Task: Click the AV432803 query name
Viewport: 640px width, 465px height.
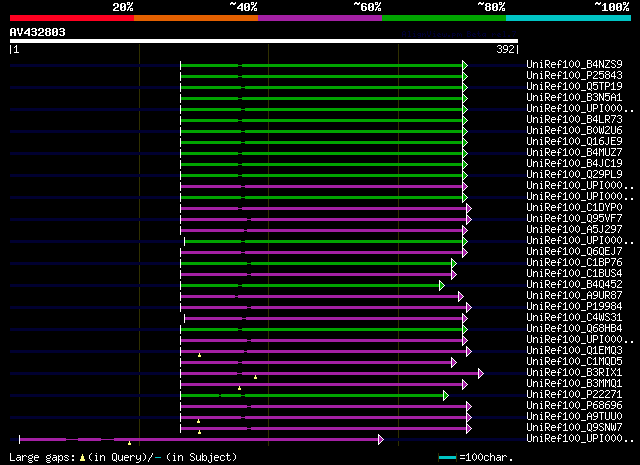Action: (38, 32)
